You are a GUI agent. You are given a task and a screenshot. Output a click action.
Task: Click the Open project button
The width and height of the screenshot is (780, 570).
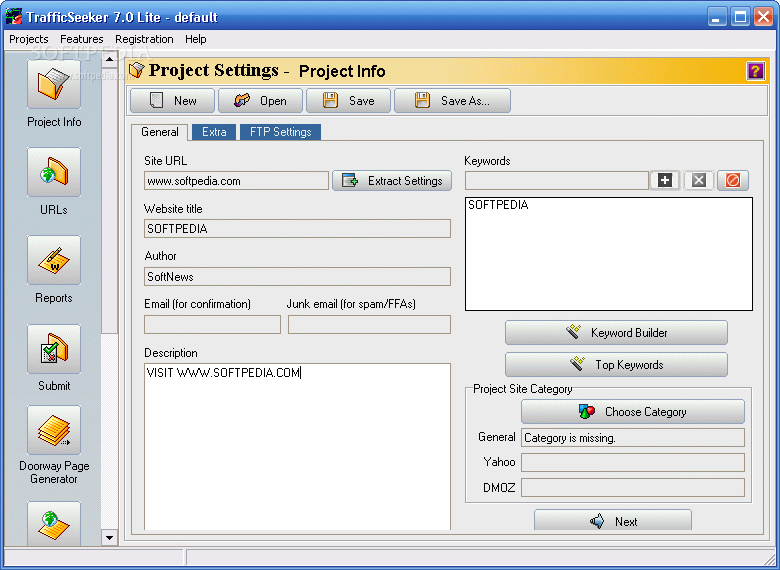click(260, 101)
